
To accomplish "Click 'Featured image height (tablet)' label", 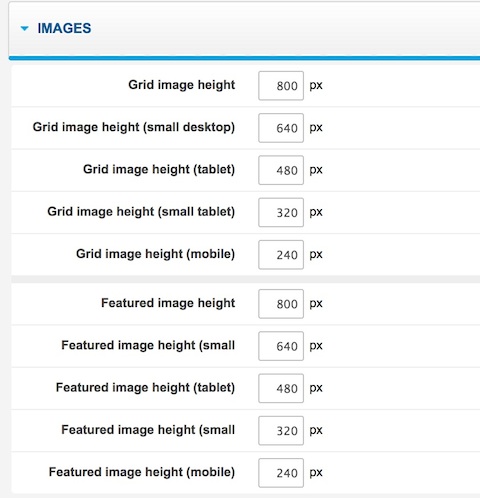I will (x=145, y=388).
